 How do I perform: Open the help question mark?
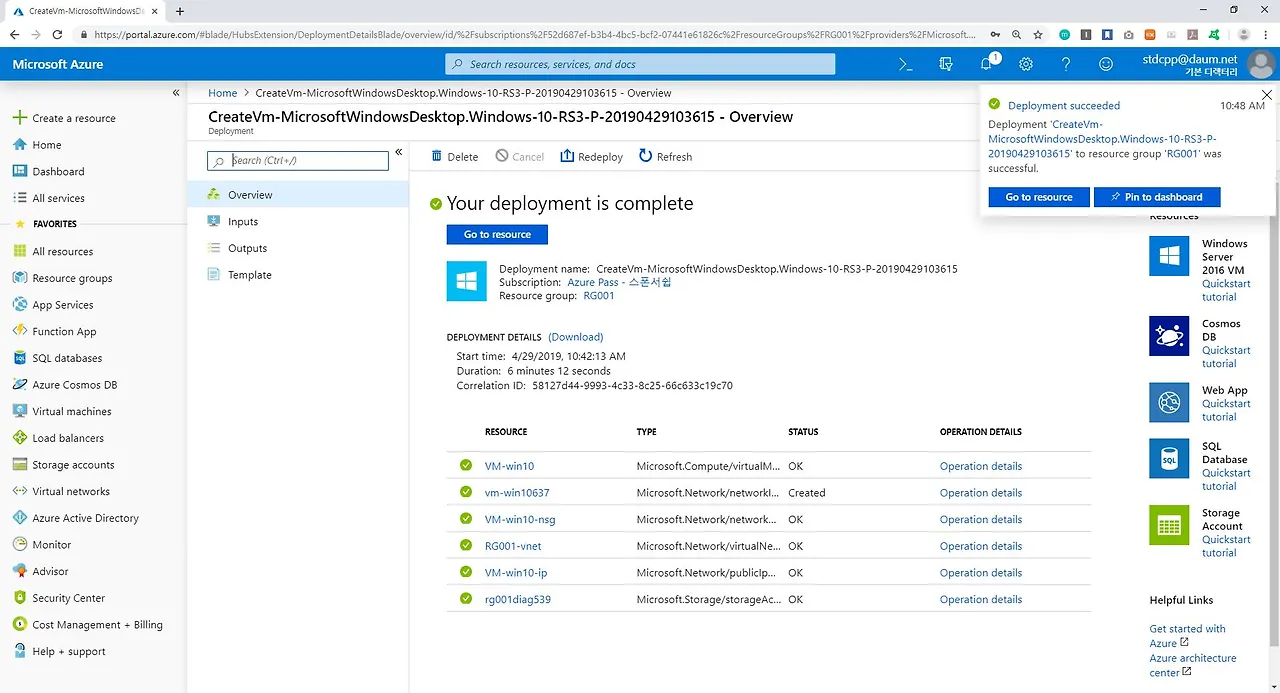[x=1066, y=64]
